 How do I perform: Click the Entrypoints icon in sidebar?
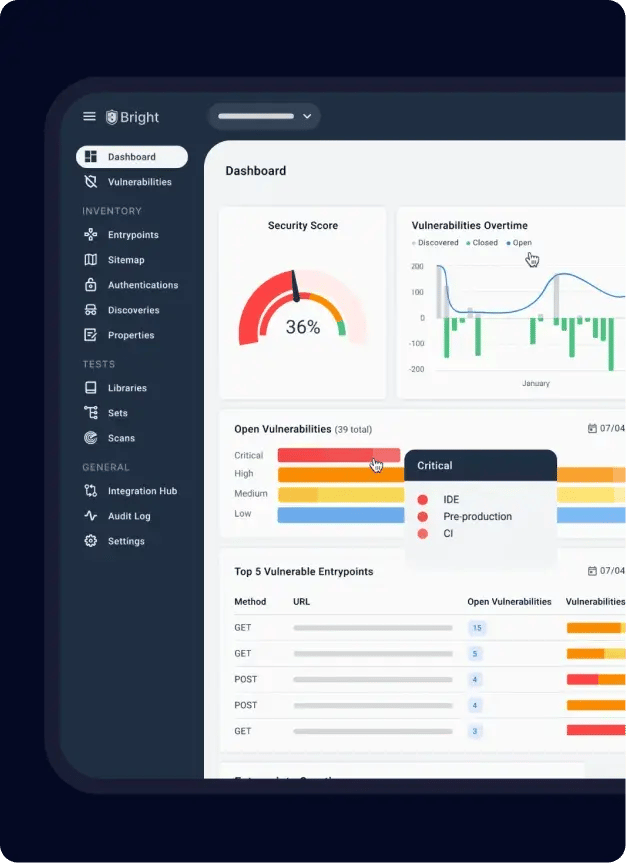click(x=91, y=235)
